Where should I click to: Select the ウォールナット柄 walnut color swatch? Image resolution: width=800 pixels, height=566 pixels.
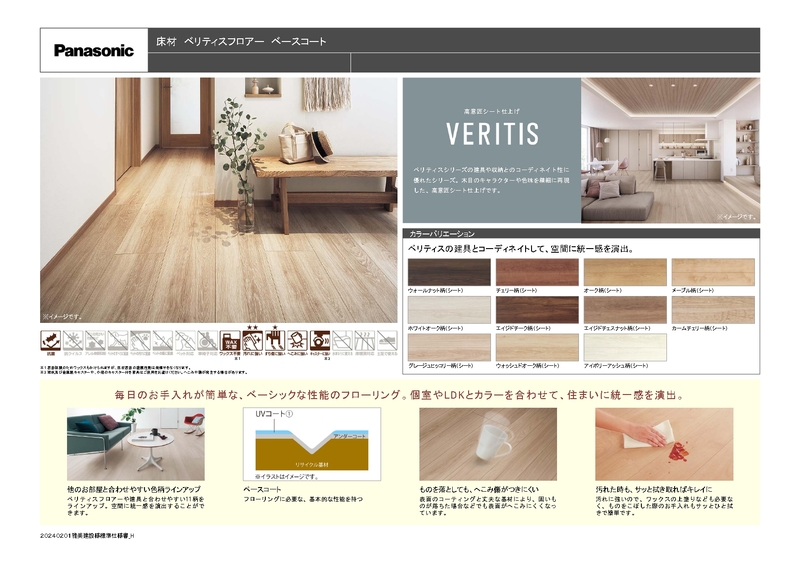click(x=449, y=272)
